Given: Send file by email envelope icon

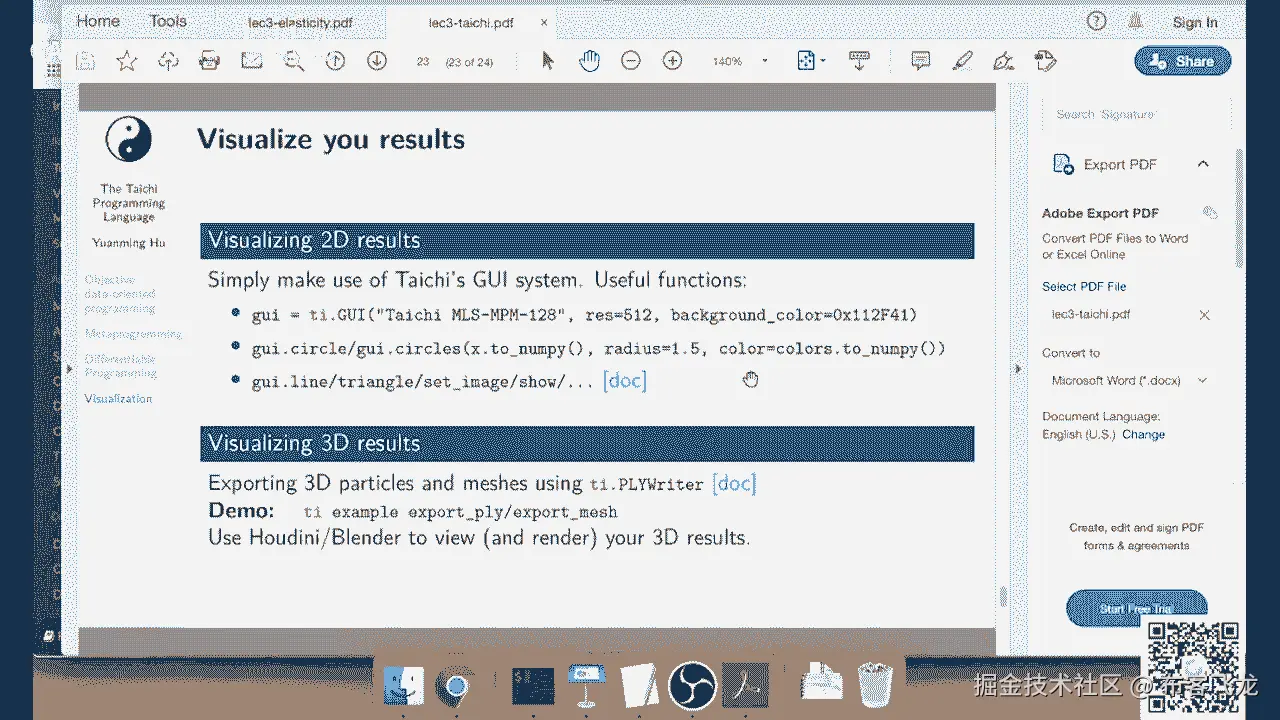Looking at the screenshot, I should (251, 61).
